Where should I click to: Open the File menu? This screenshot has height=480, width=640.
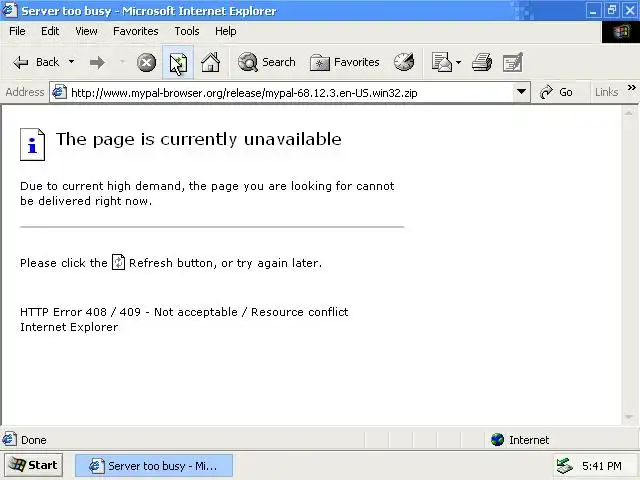click(17, 31)
